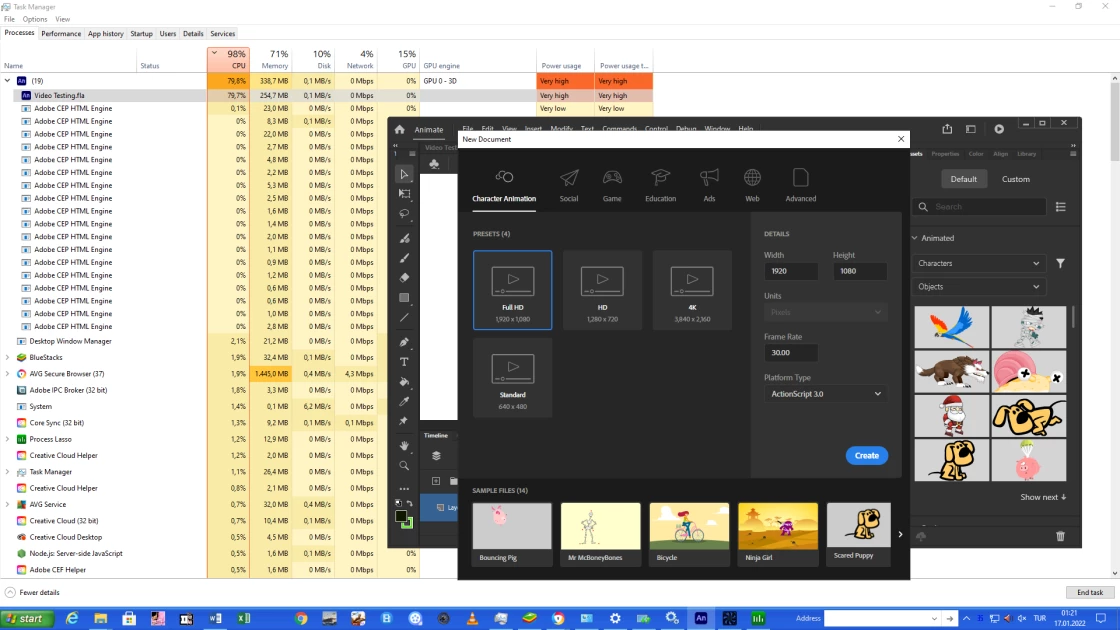Open the workspace switcher icon in Animate
This screenshot has height=630, width=1120.
(971, 129)
